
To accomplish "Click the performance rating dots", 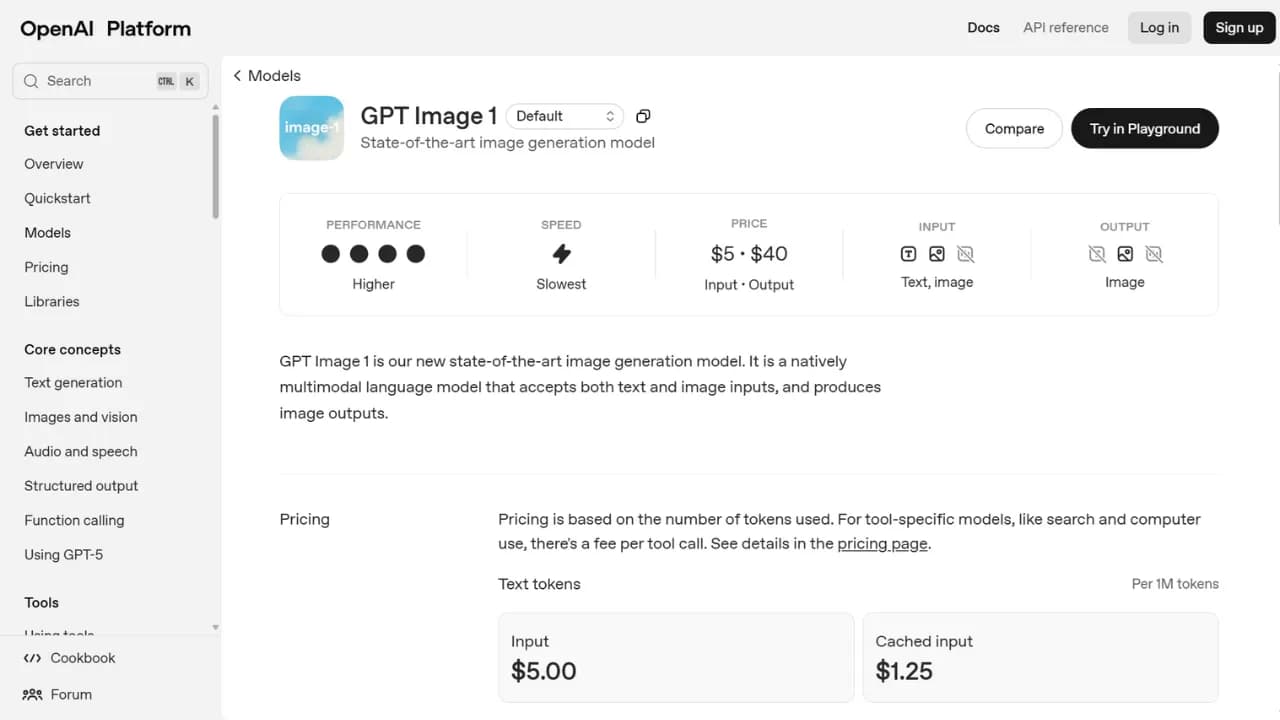I will 373,254.
